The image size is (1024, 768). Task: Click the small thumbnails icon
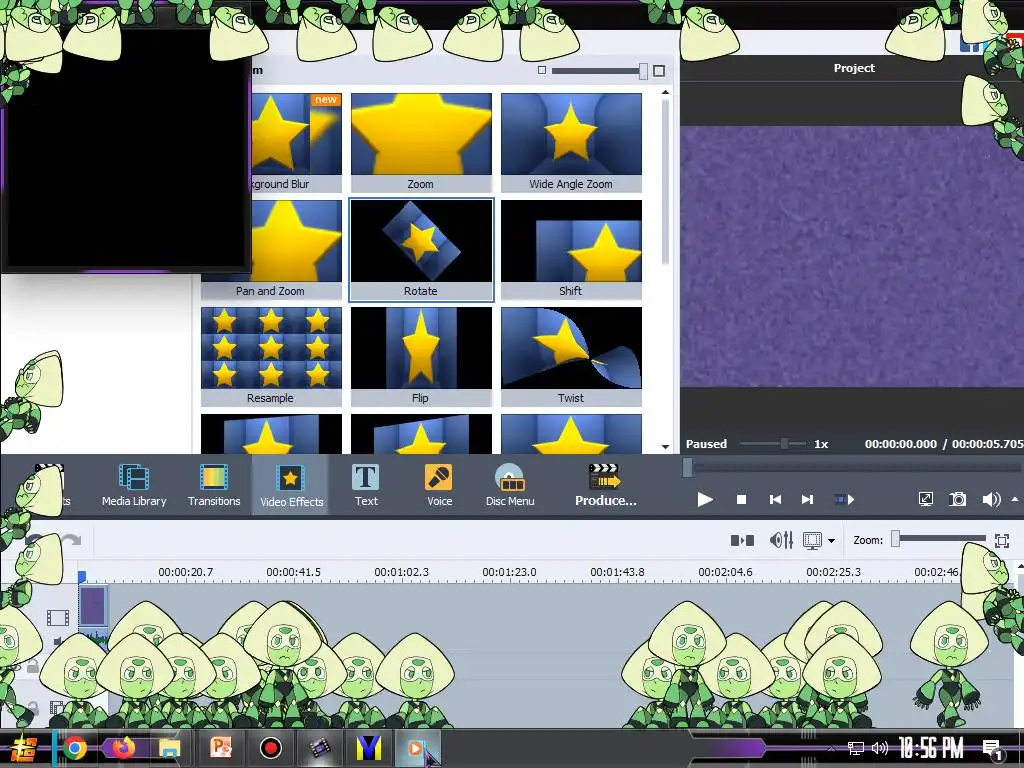click(541, 70)
